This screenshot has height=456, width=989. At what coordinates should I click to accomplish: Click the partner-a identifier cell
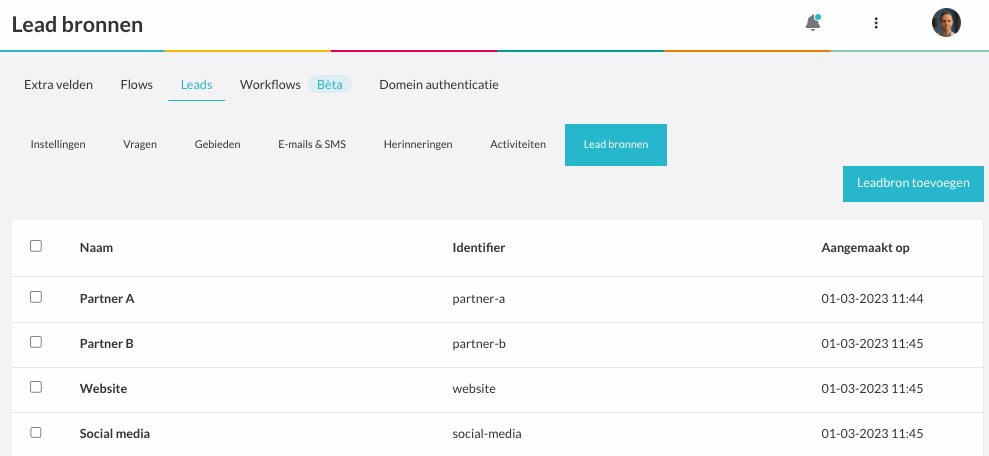point(479,299)
